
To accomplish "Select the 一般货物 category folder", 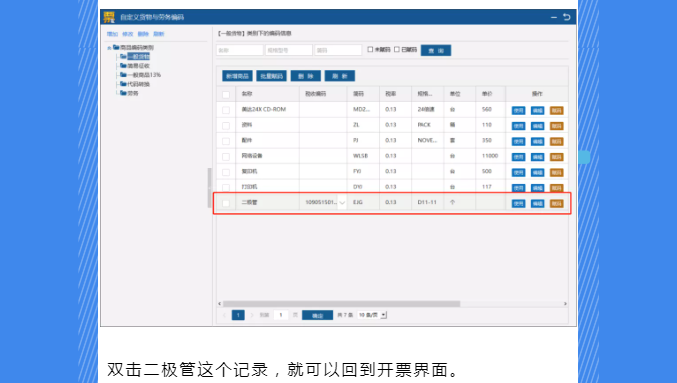I will (x=138, y=57).
